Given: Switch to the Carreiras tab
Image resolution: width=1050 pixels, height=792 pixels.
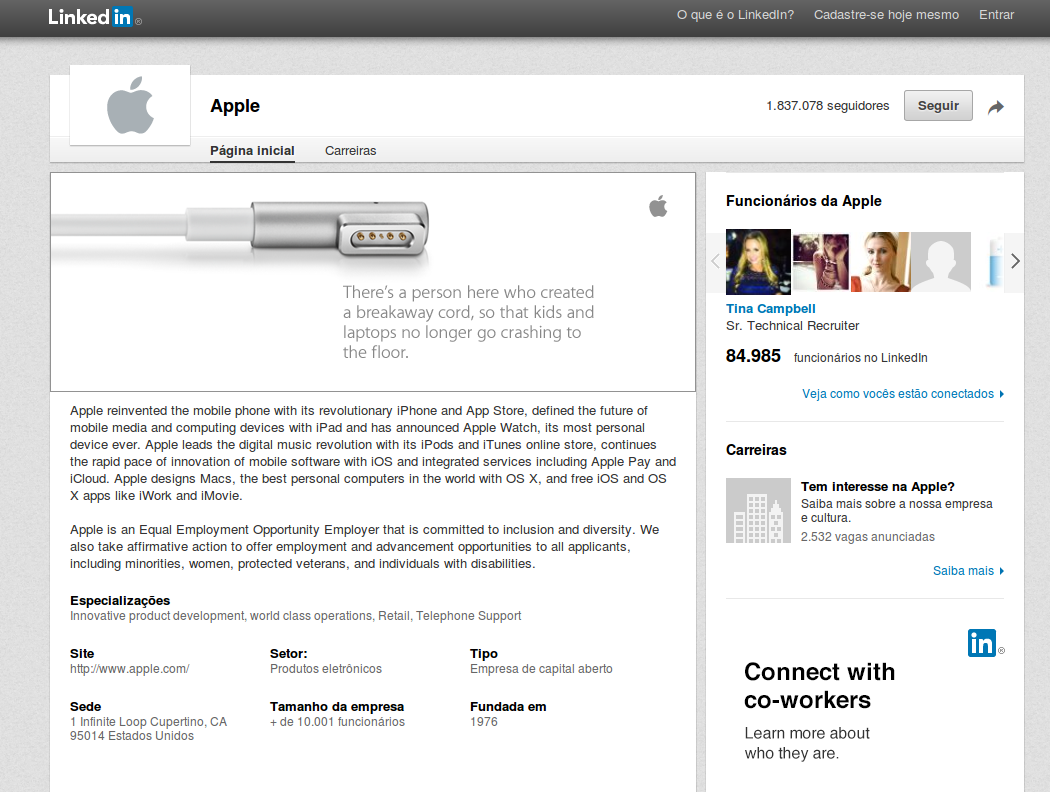Looking at the screenshot, I should tap(351, 151).
